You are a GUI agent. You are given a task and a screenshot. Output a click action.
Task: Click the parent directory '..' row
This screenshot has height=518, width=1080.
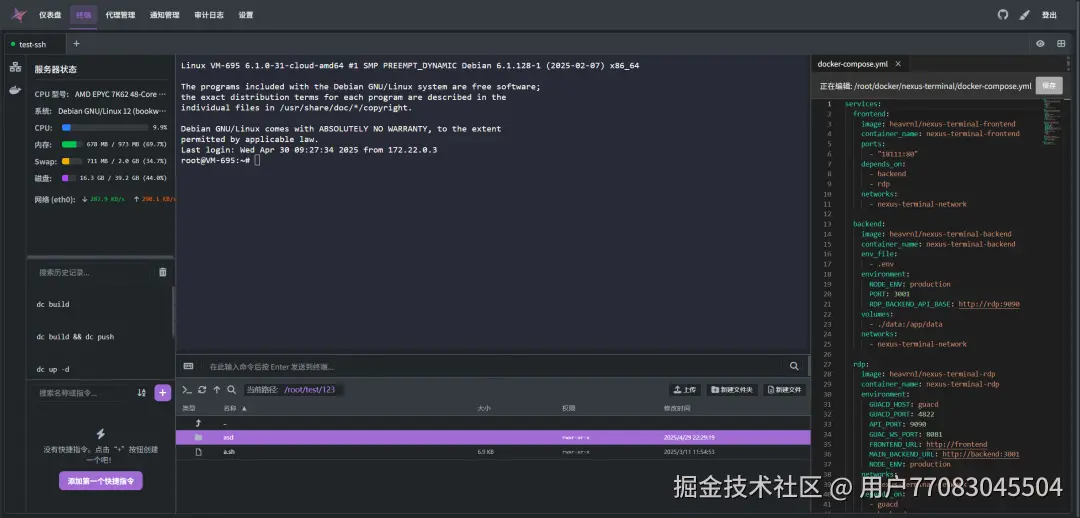point(492,423)
